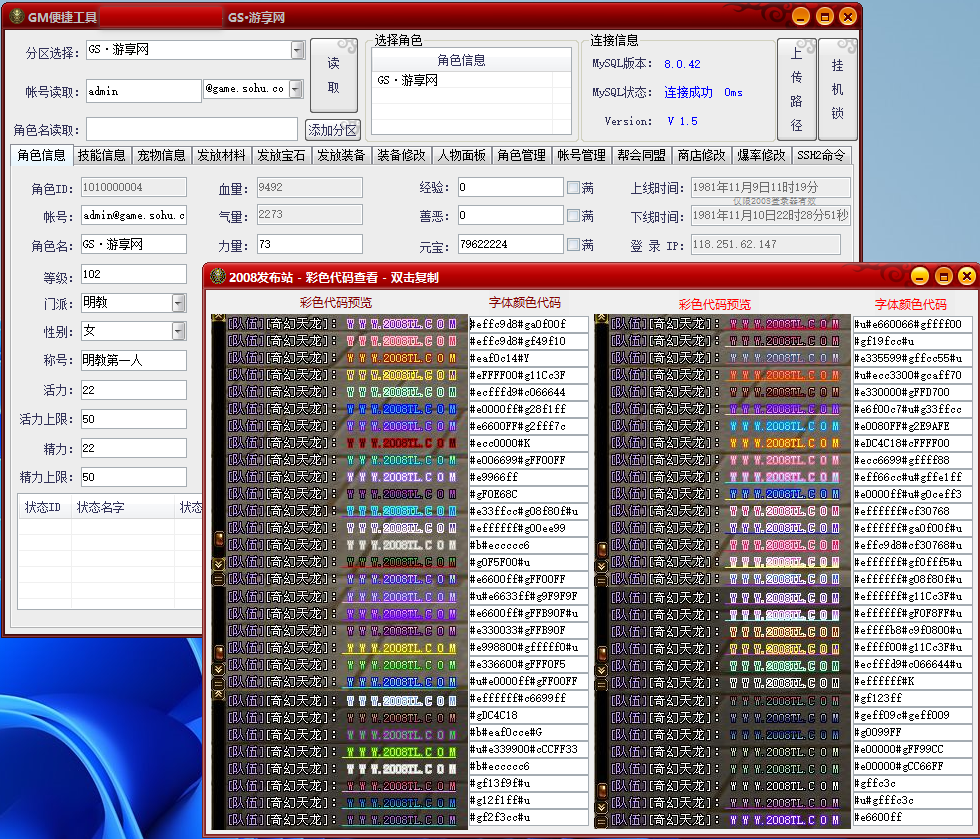Click the 挂机锁 button
980x839 pixels.
[x=838, y=89]
